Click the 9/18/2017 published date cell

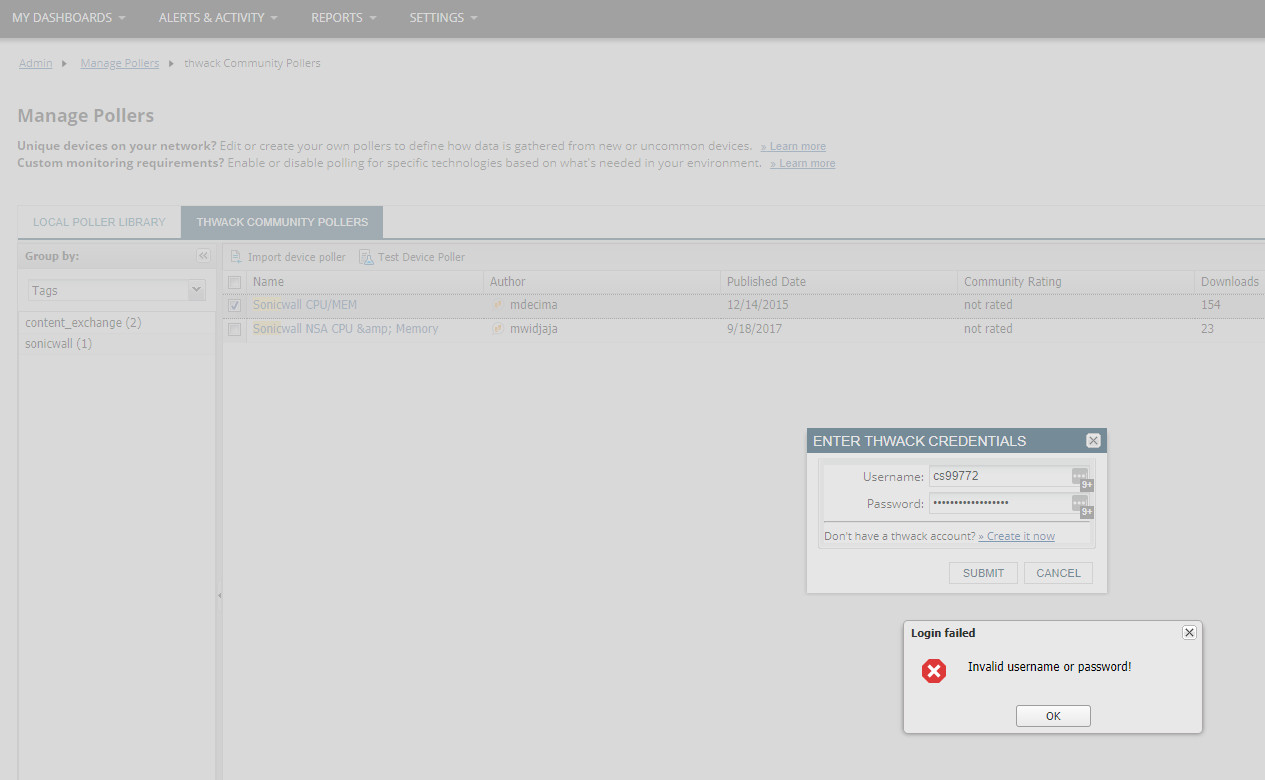(x=754, y=329)
